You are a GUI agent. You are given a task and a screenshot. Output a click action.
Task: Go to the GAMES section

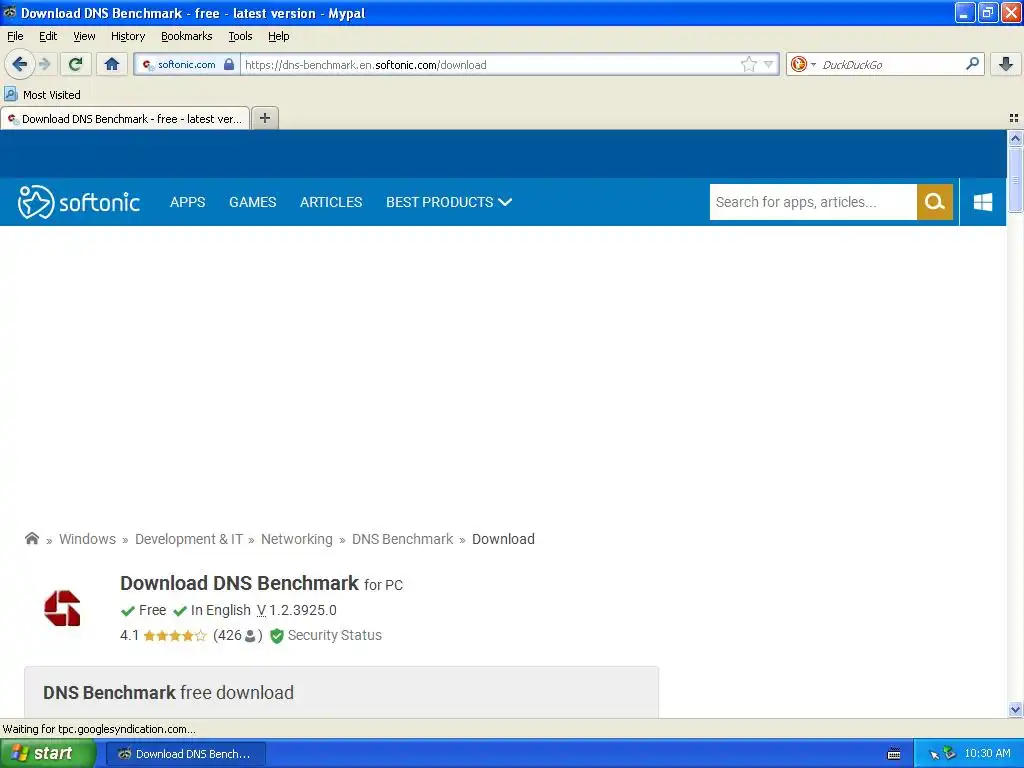pyautogui.click(x=252, y=202)
